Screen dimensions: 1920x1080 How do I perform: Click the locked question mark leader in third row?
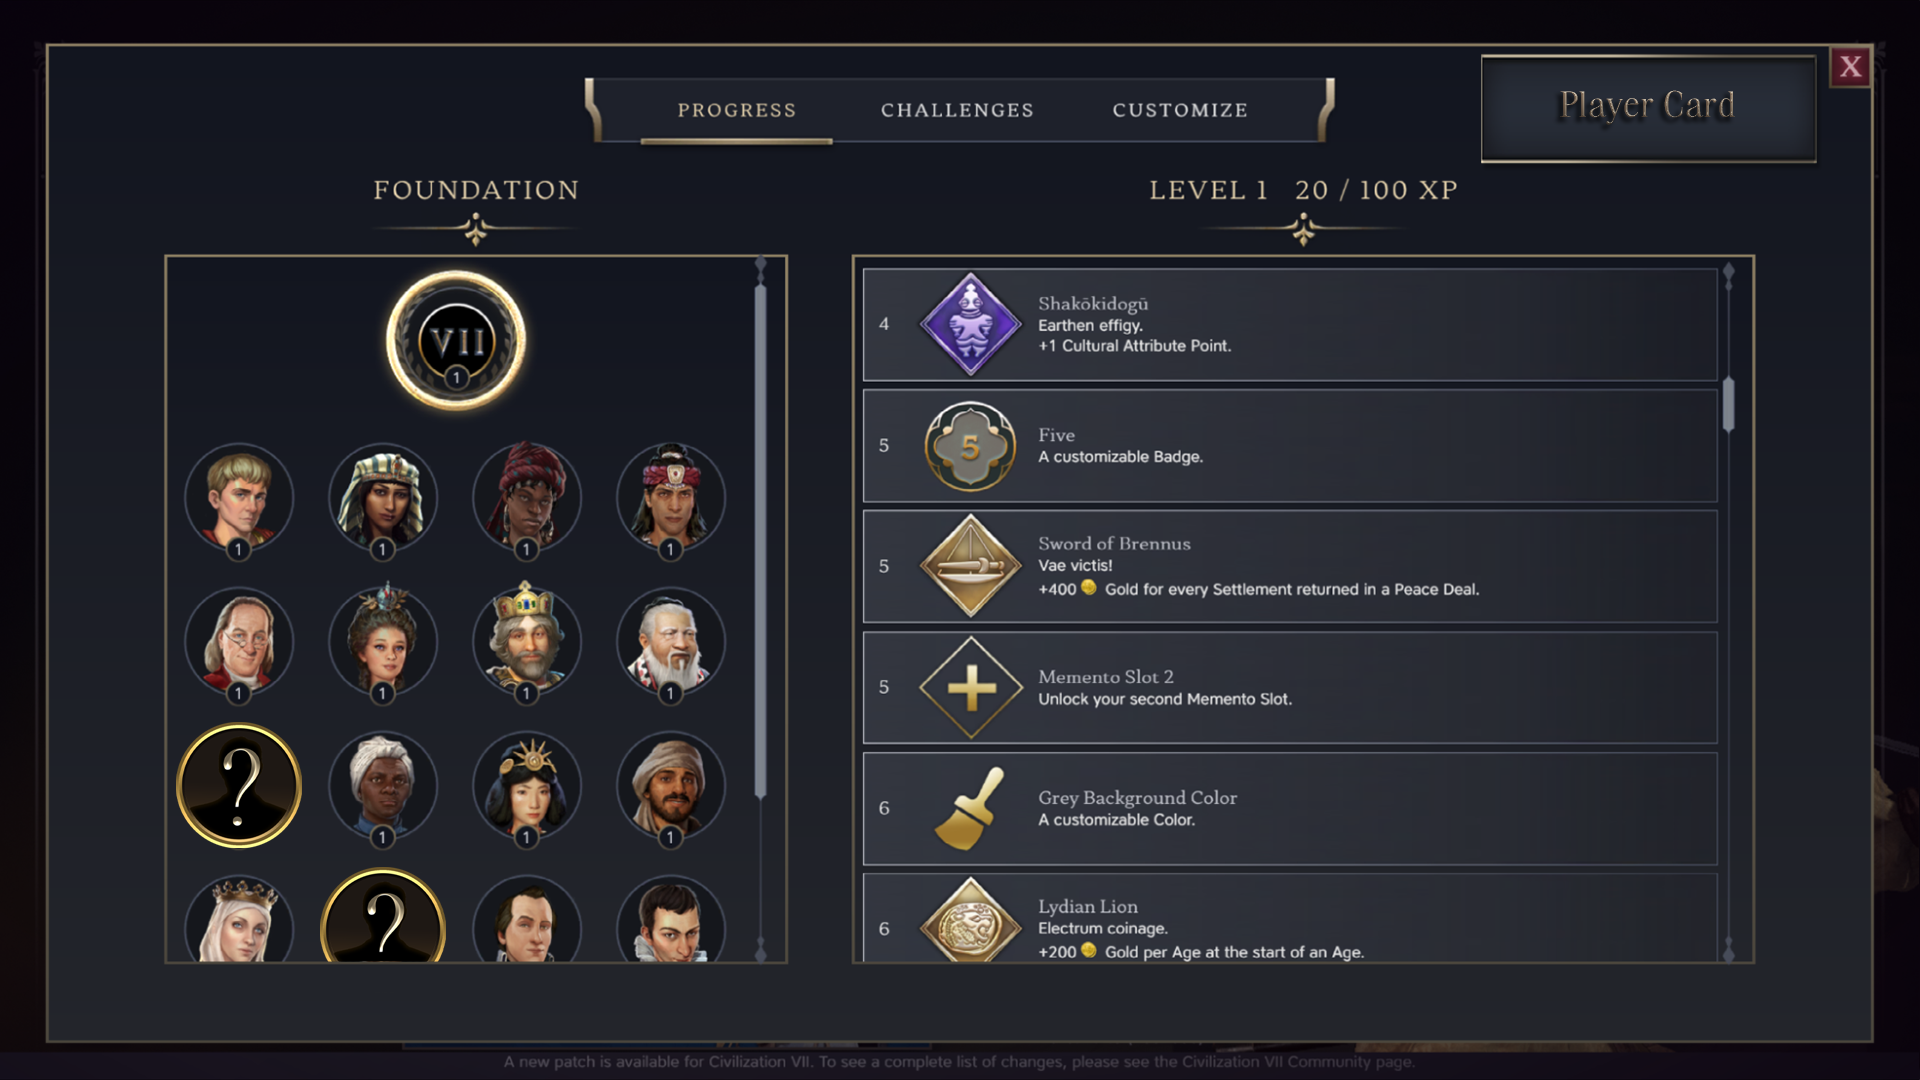click(x=238, y=786)
